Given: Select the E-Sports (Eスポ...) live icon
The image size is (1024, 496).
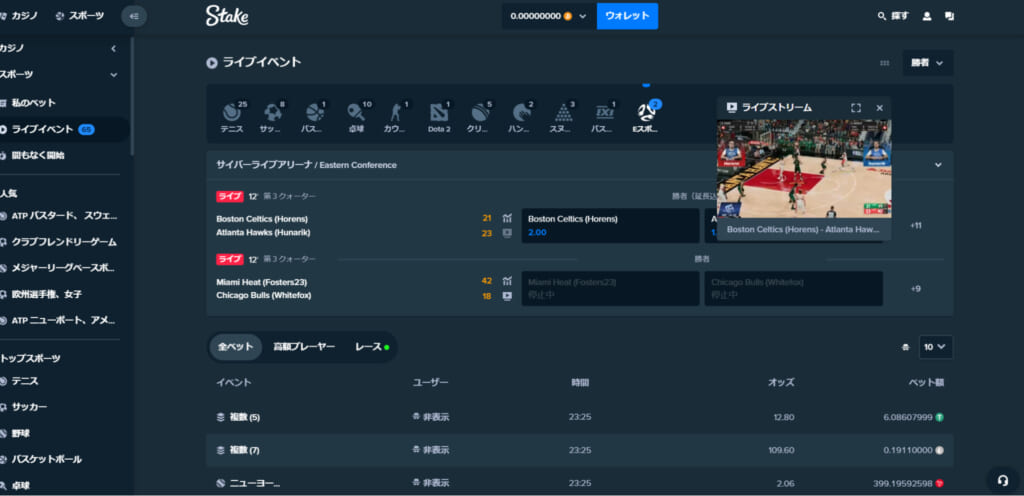Looking at the screenshot, I should (x=646, y=117).
